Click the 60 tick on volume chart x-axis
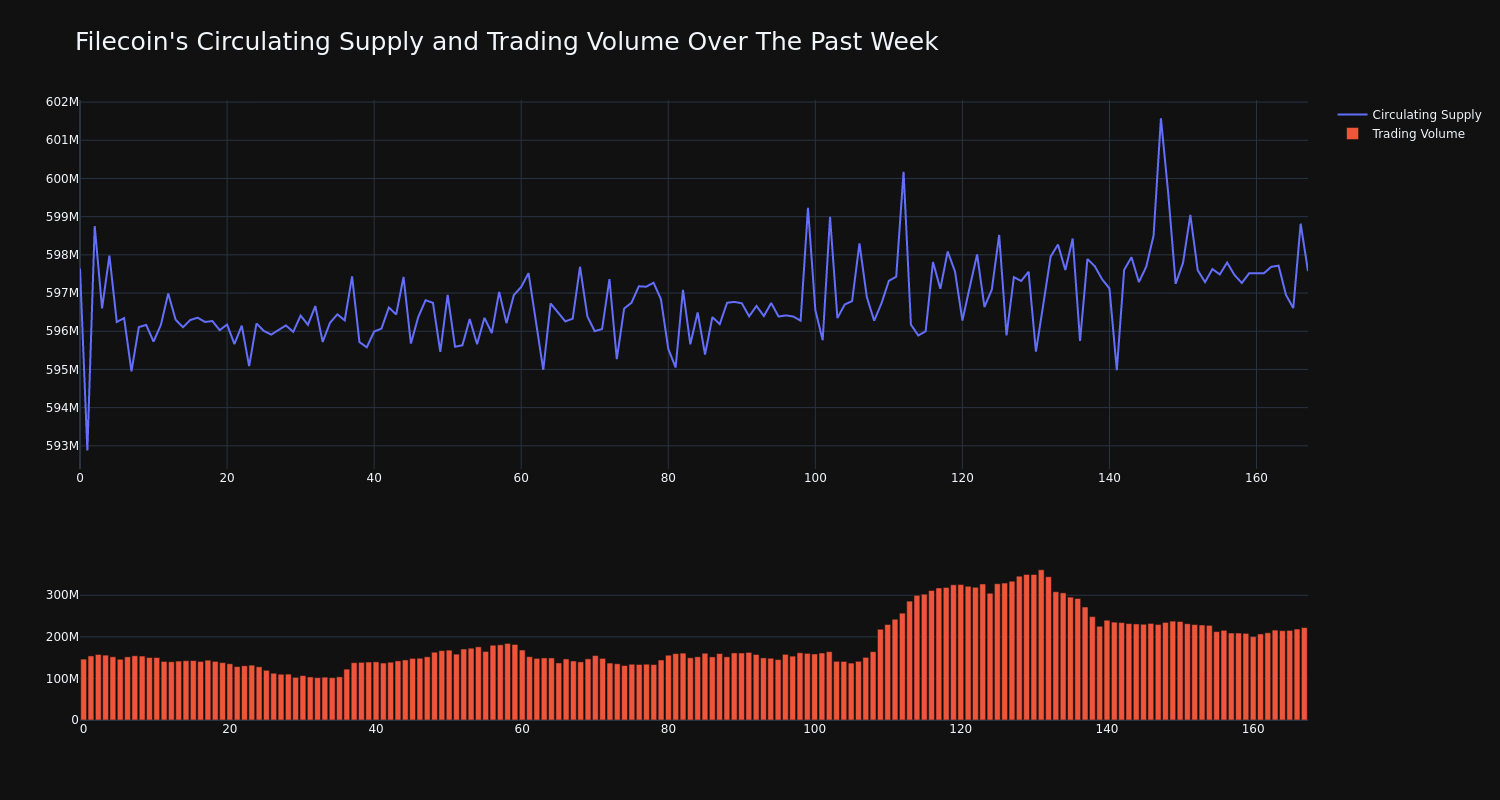Screen dimensions: 1500x800 (x=522, y=729)
